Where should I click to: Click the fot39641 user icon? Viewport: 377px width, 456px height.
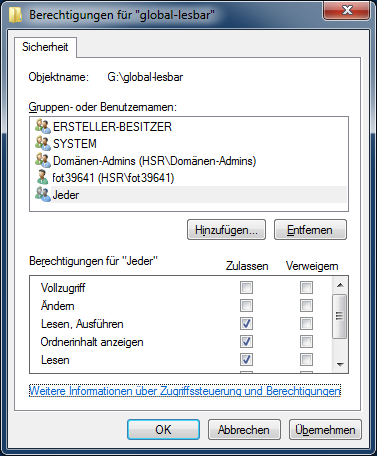coord(43,177)
